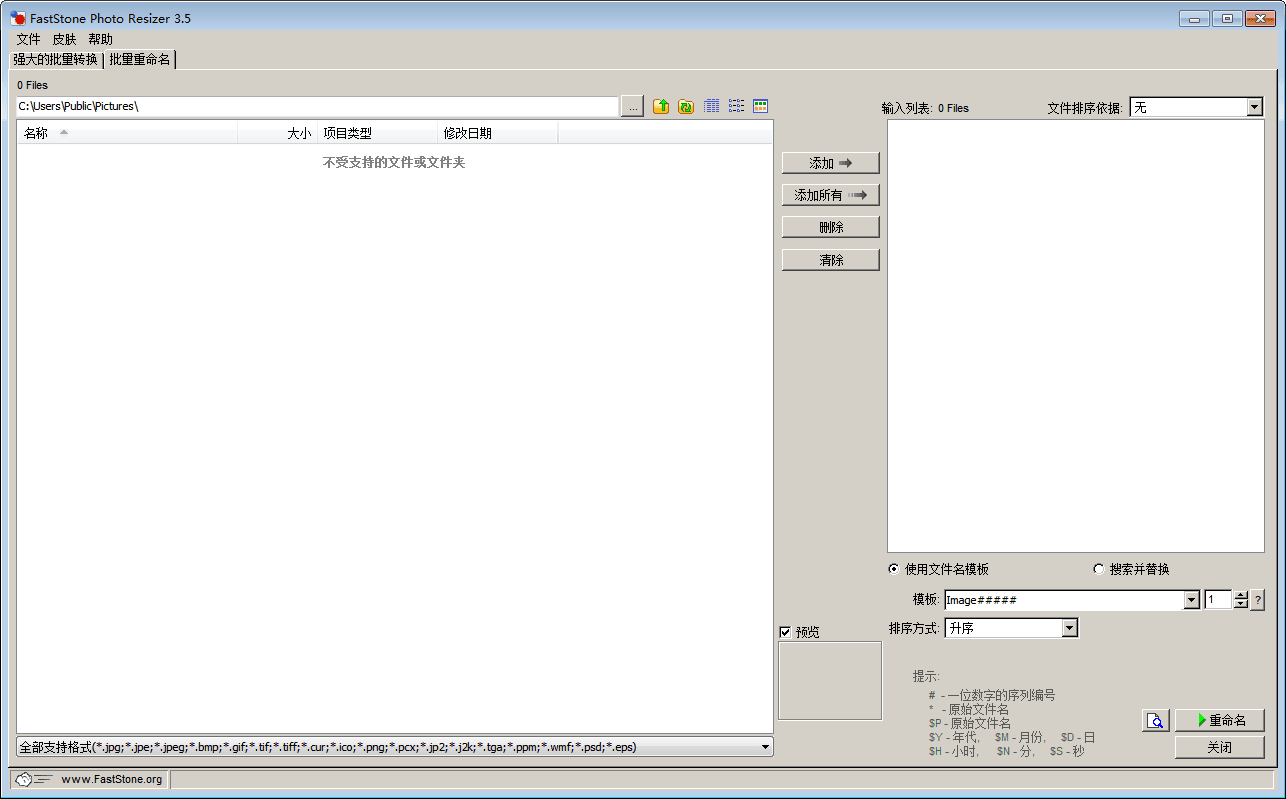Click the 添加所有 button
The image size is (1286, 799).
click(831, 195)
